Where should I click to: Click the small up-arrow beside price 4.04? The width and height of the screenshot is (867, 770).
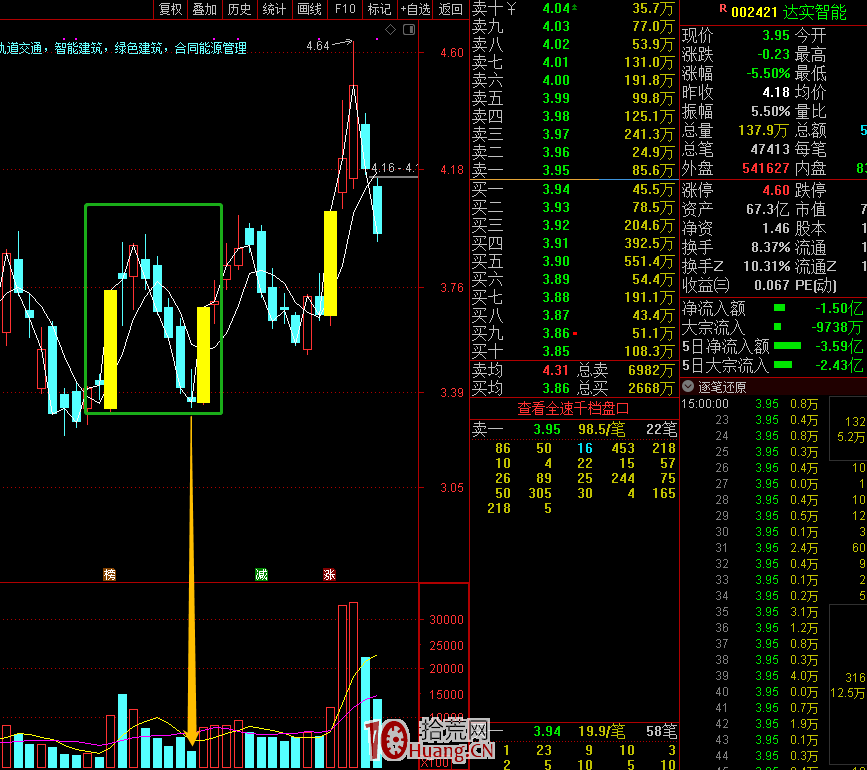(574, 7)
